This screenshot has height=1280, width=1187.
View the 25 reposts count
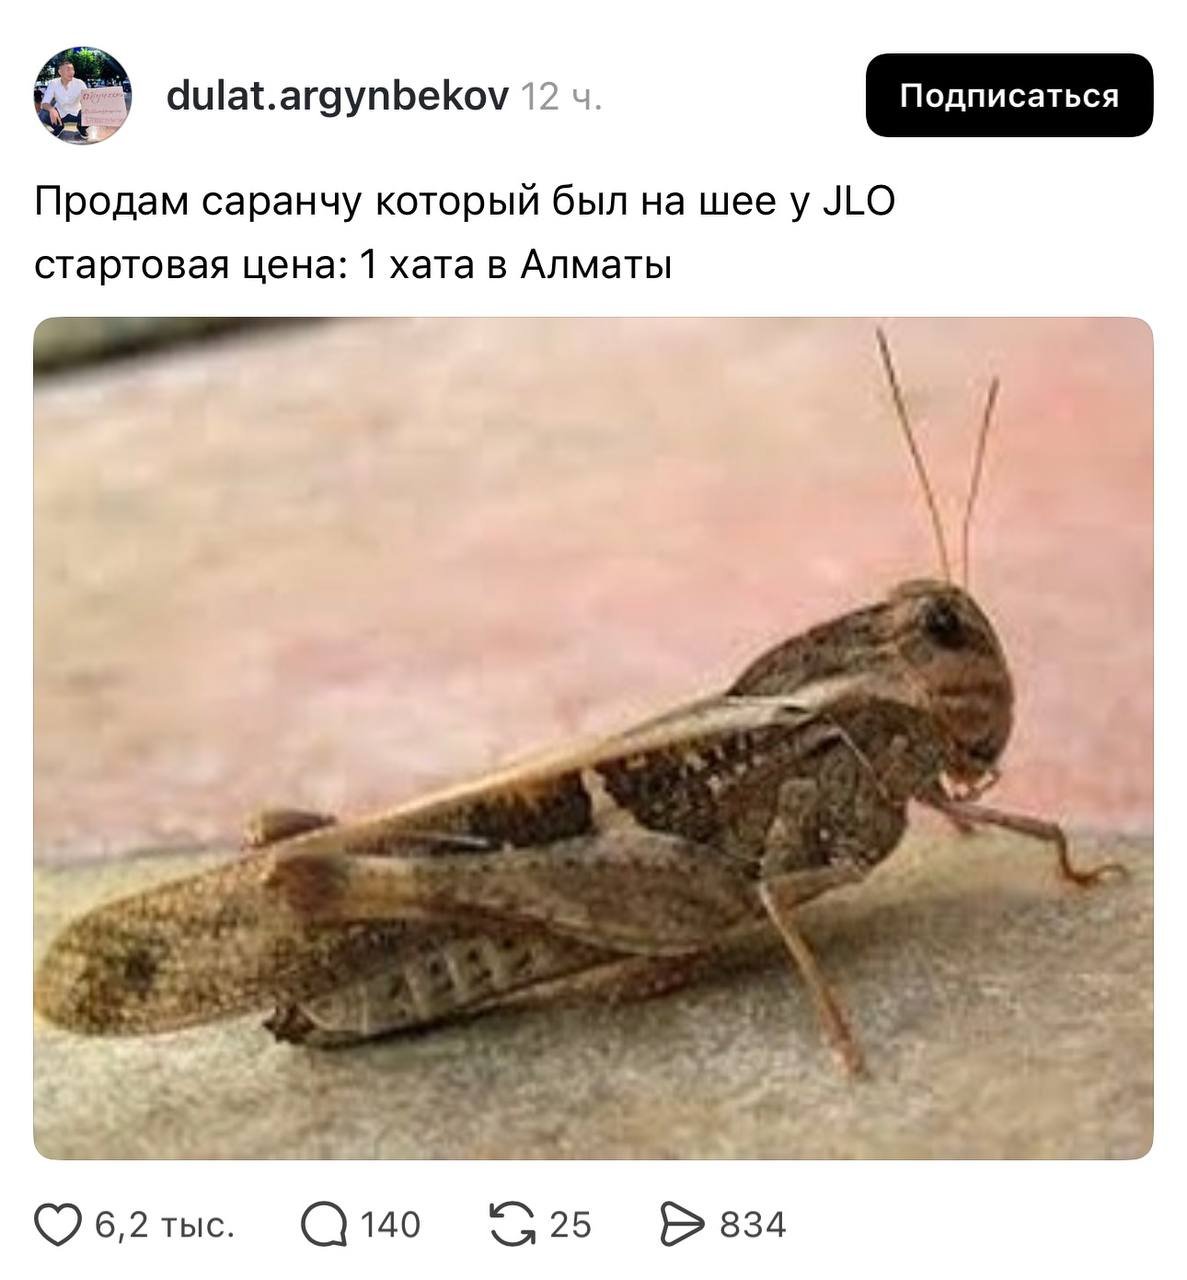tap(570, 1225)
